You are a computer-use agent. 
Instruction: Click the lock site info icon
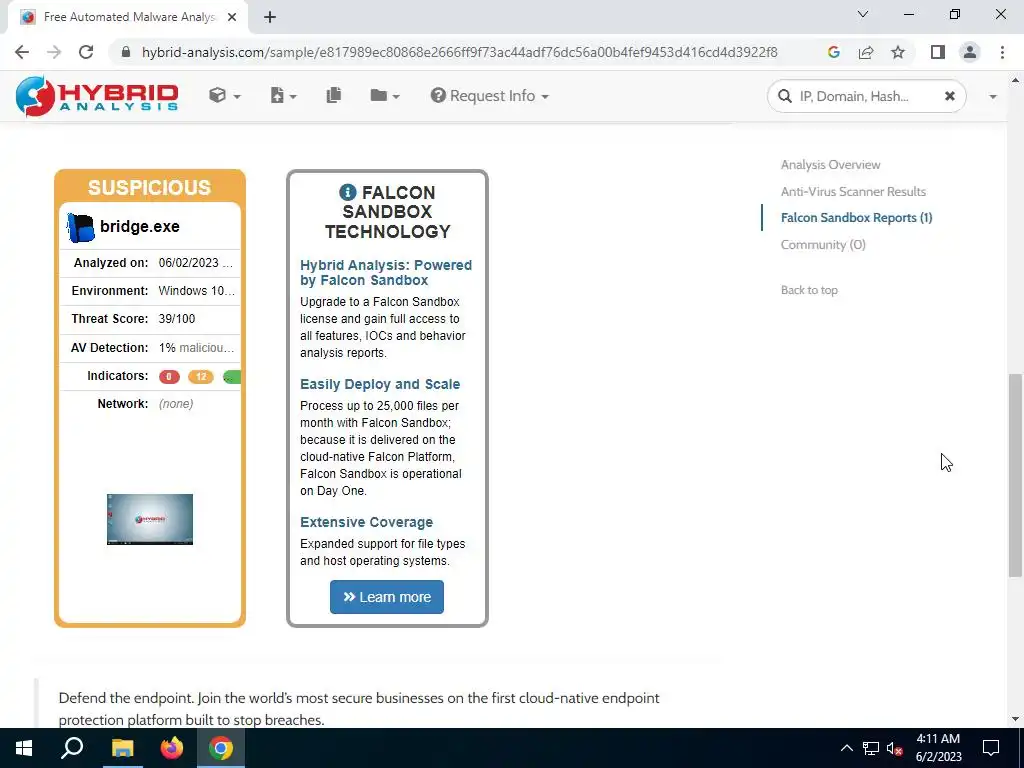click(126, 52)
